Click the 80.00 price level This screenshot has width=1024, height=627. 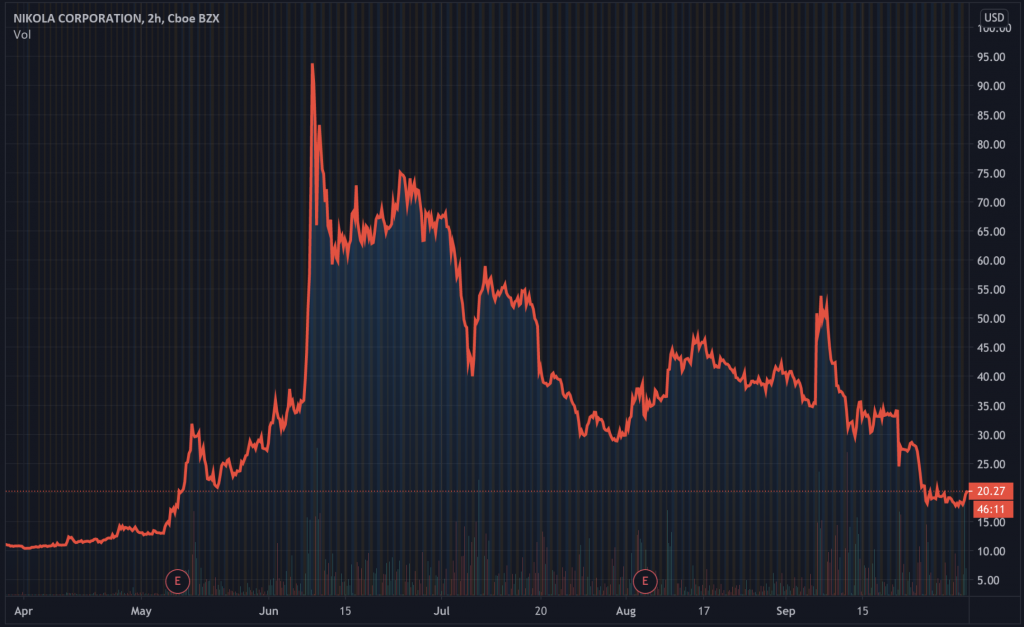[991, 144]
